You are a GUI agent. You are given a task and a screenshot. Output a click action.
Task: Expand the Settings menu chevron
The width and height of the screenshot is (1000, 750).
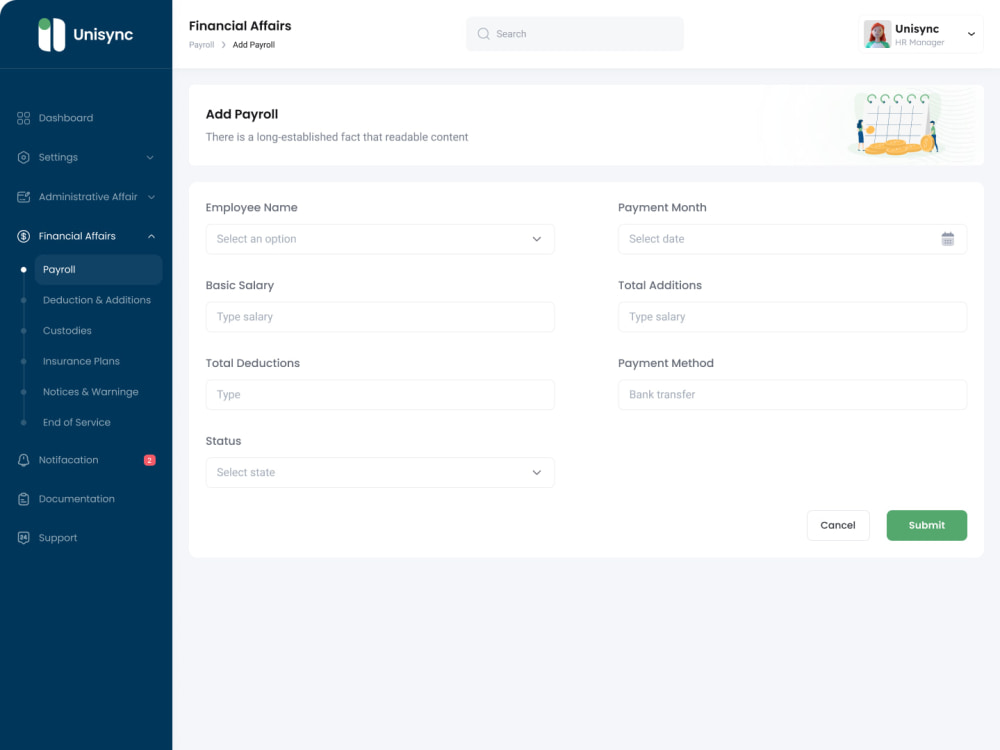tap(150, 158)
